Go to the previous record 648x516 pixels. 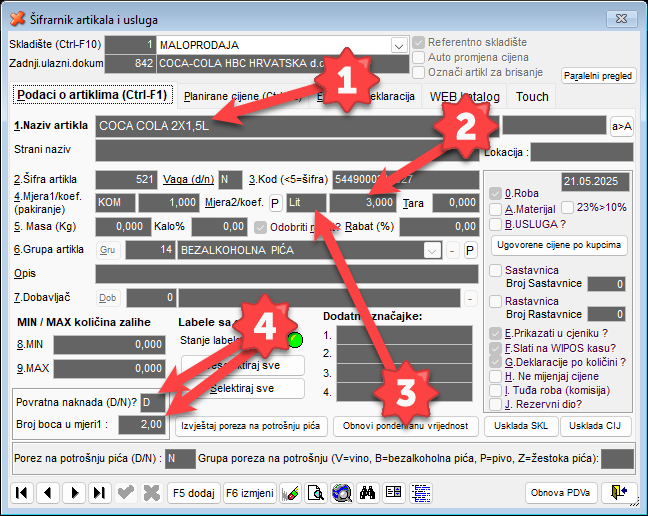tap(46, 492)
